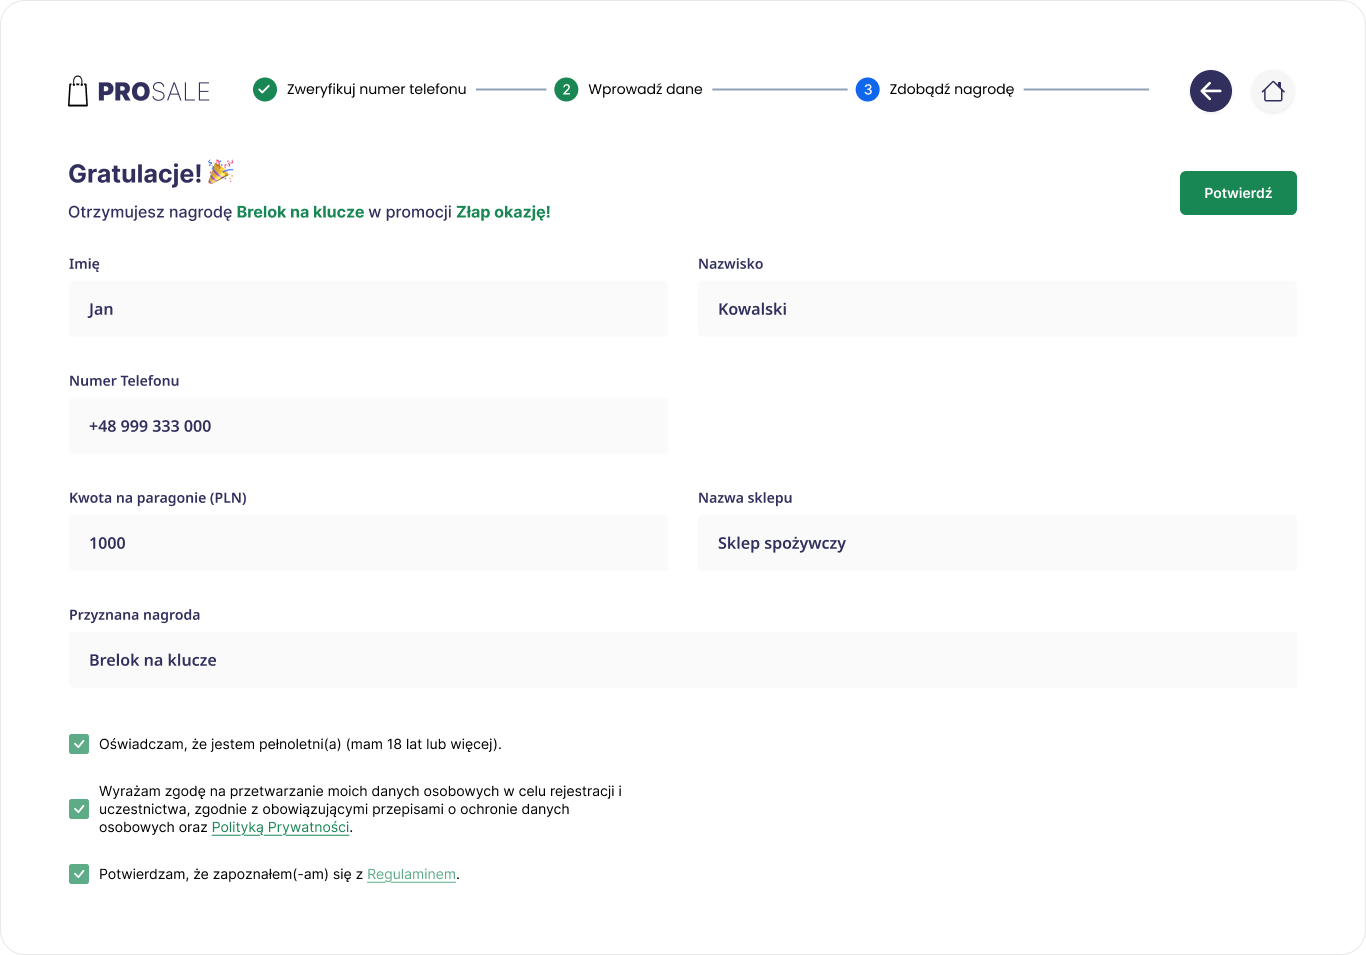Image resolution: width=1366 pixels, height=955 pixels.
Task: Uncheck the Regulamin acknowledgment checkbox
Action: coord(79,874)
